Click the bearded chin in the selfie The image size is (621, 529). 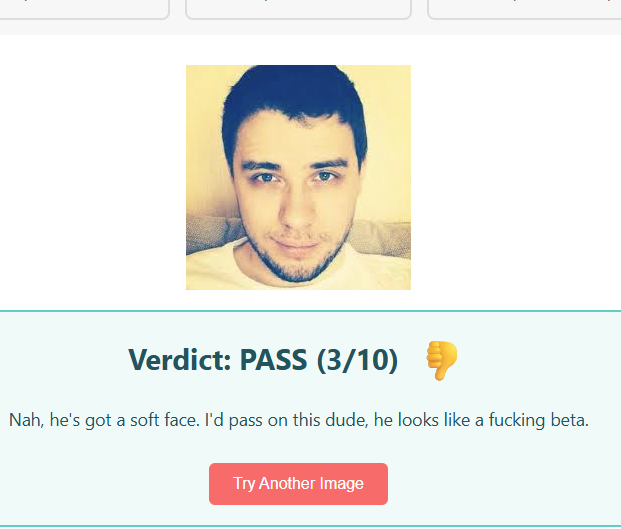tap(297, 267)
